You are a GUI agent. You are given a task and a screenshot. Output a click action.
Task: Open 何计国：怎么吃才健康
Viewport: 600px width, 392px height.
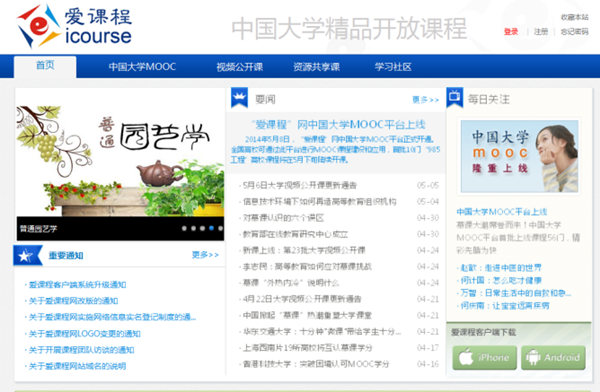(501, 280)
